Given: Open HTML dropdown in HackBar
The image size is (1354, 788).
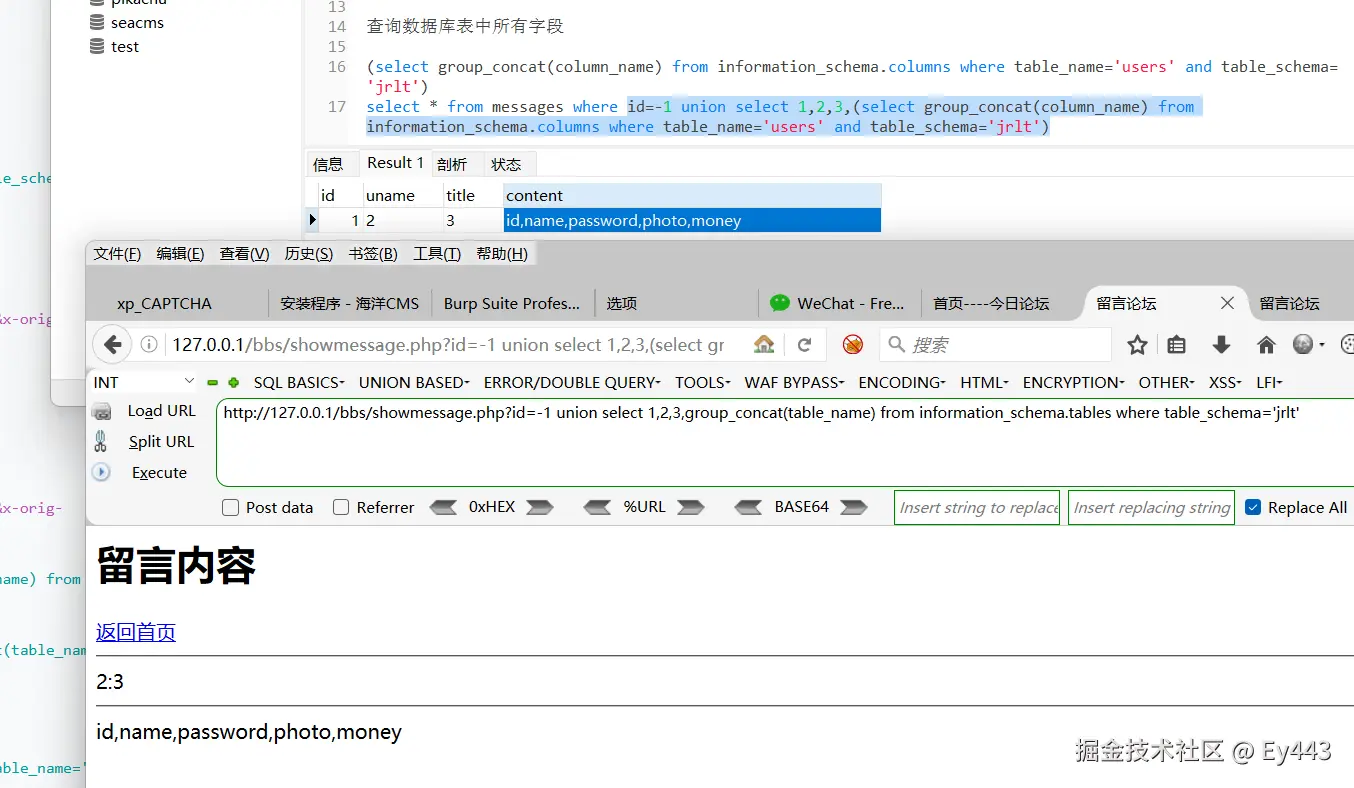Looking at the screenshot, I should pyautogui.click(x=985, y=382).
